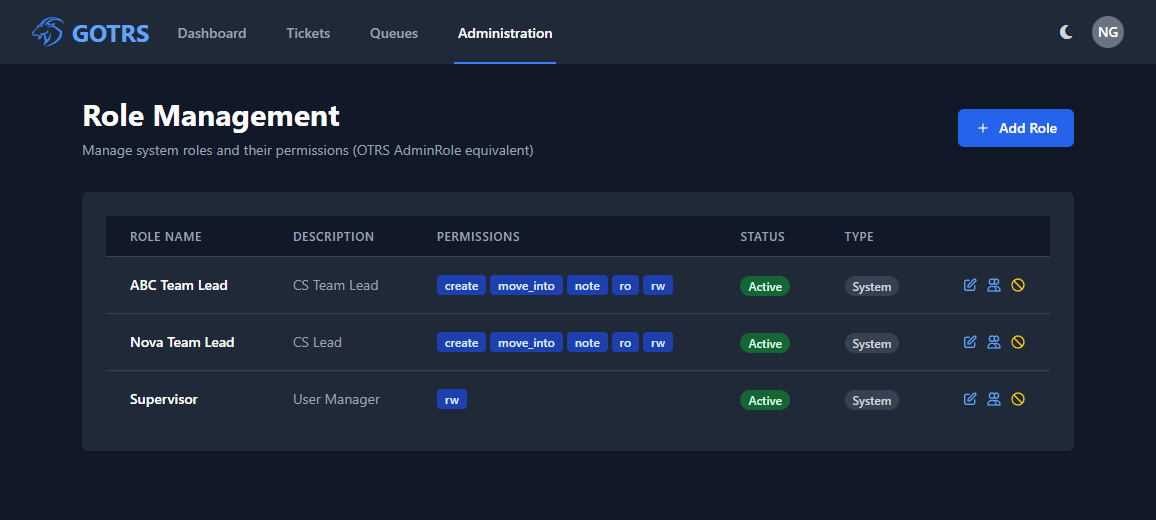Open the Dashboard nav item
This screenshot has width=1156, height=520.
[212, 33]
